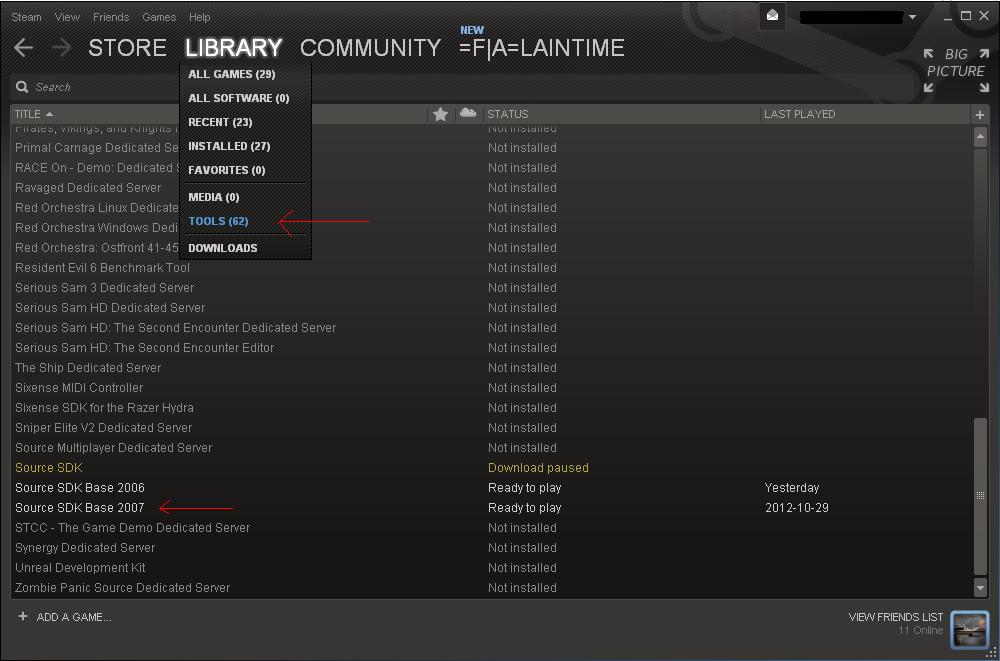Select Sixense MIDI Controller
1000x661 pixels.
79,387
